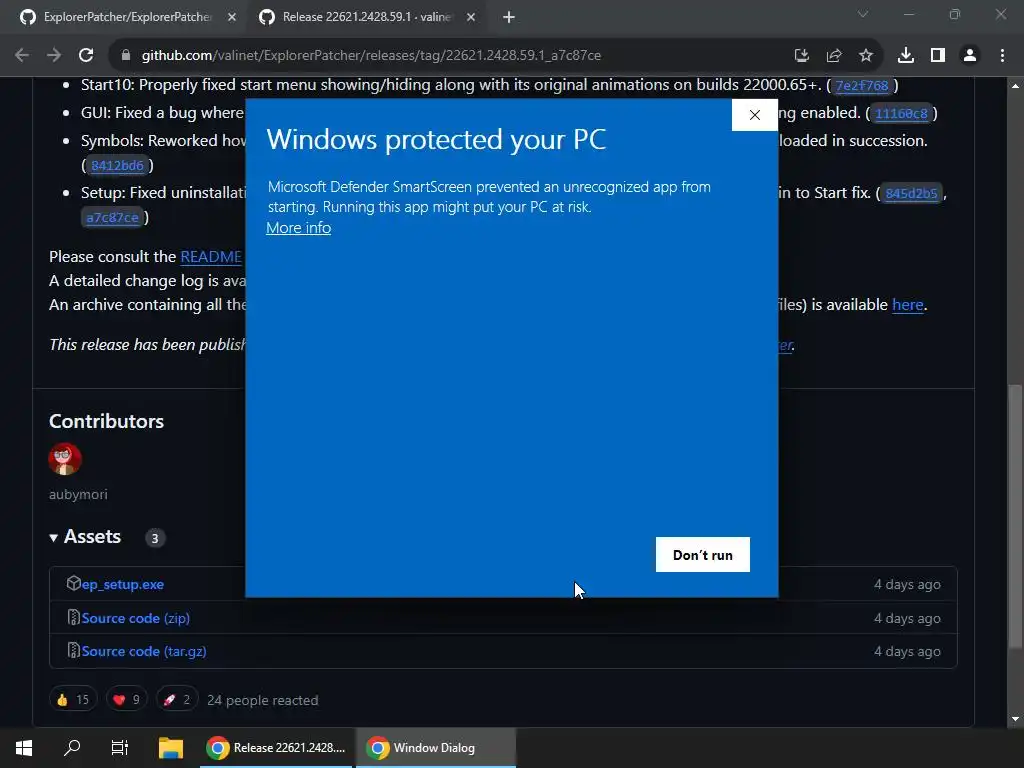This screenshot has width=1024, height=768.
Task: Switch to the Release 22621.2428.59.1 browser tab
Action: tap(366, 17)
